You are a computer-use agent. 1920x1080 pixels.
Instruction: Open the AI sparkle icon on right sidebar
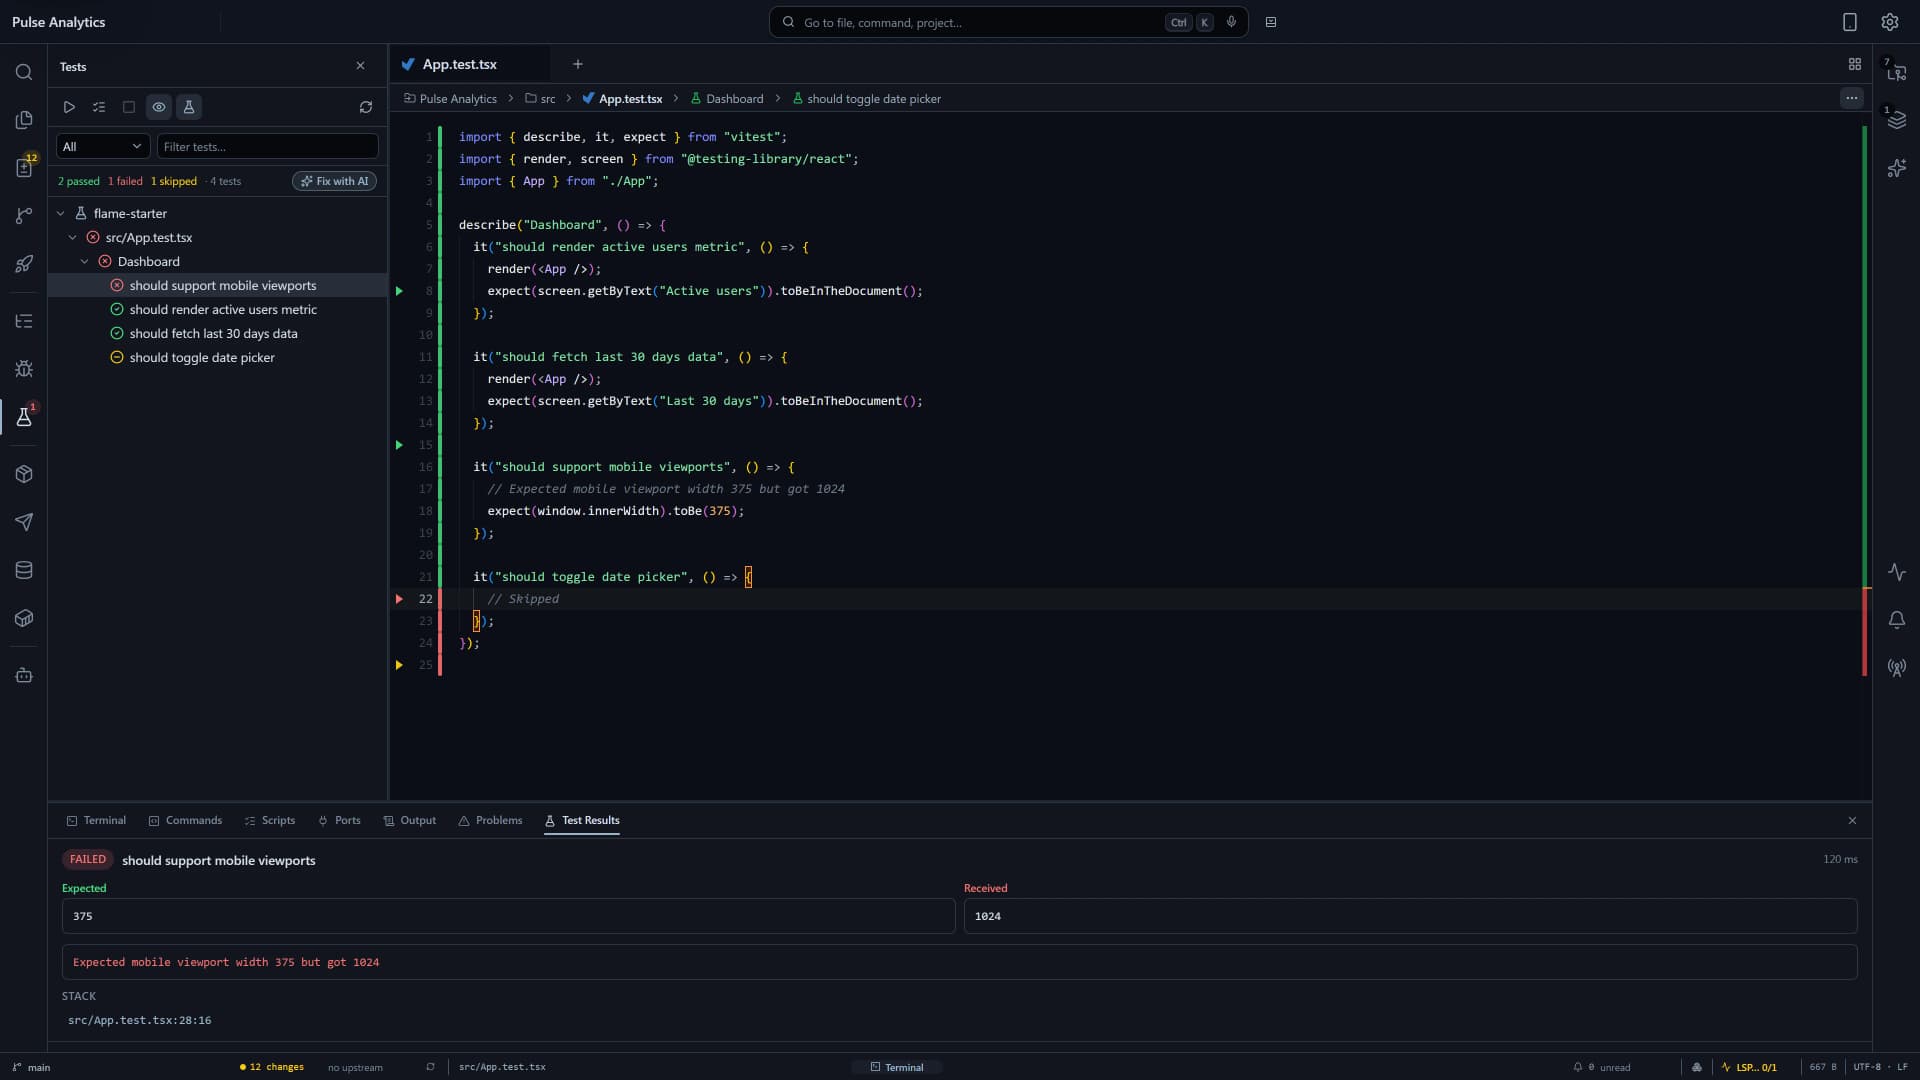coord(1896,168)
